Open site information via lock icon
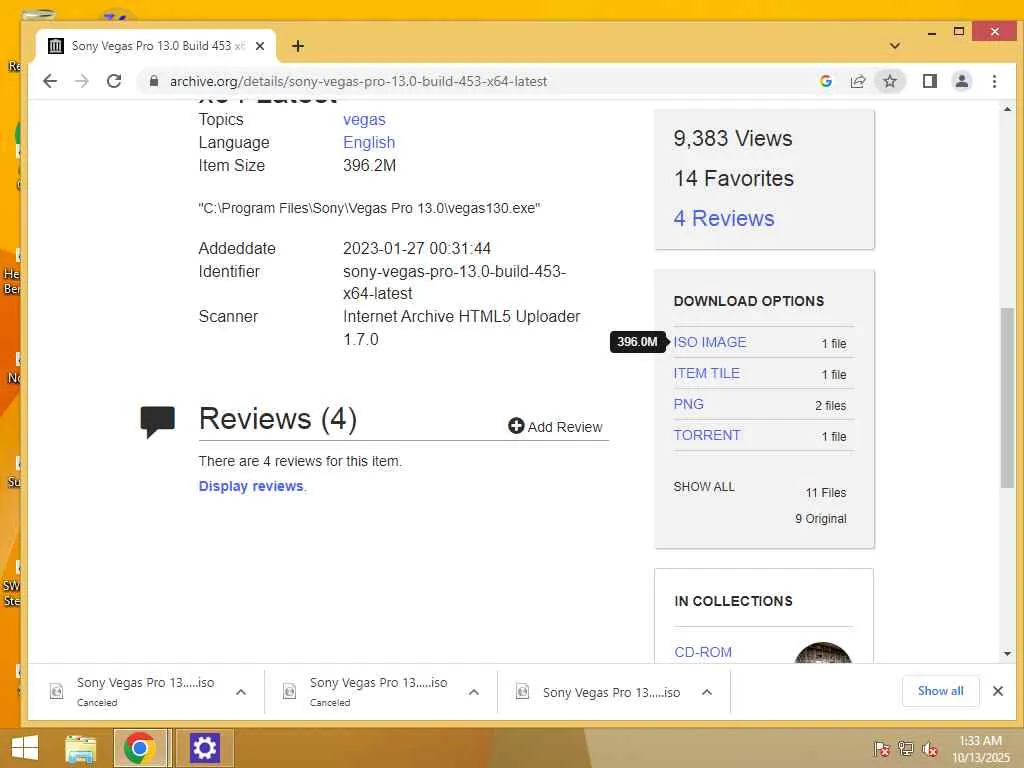 (x=154, y=81)
